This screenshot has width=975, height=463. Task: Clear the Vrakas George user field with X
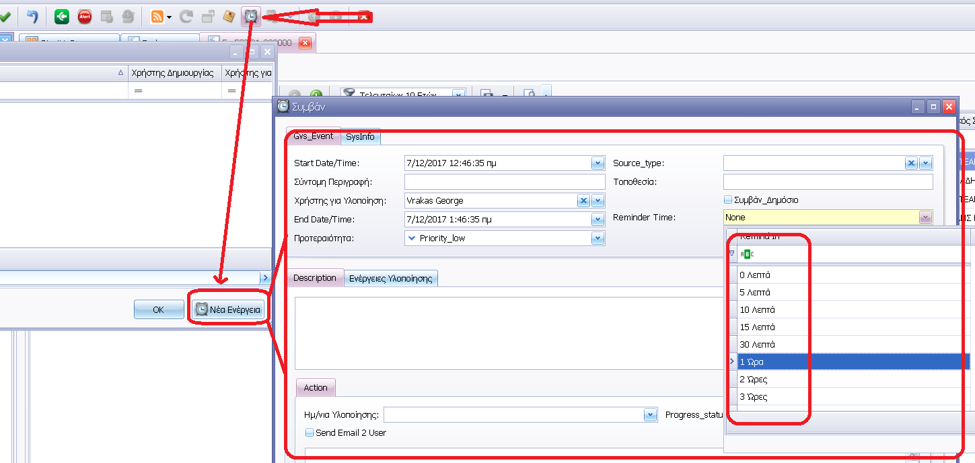[x=584, y=200]
